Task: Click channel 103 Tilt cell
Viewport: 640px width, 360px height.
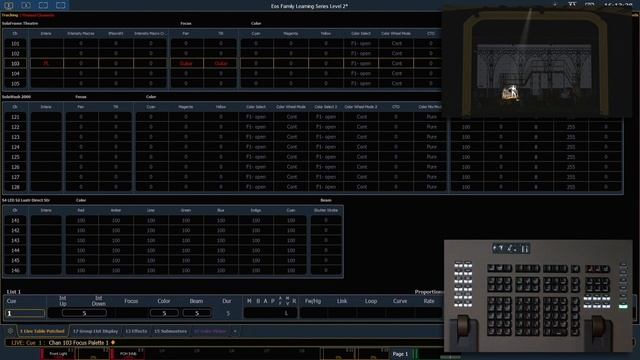Action: [221, 63]
